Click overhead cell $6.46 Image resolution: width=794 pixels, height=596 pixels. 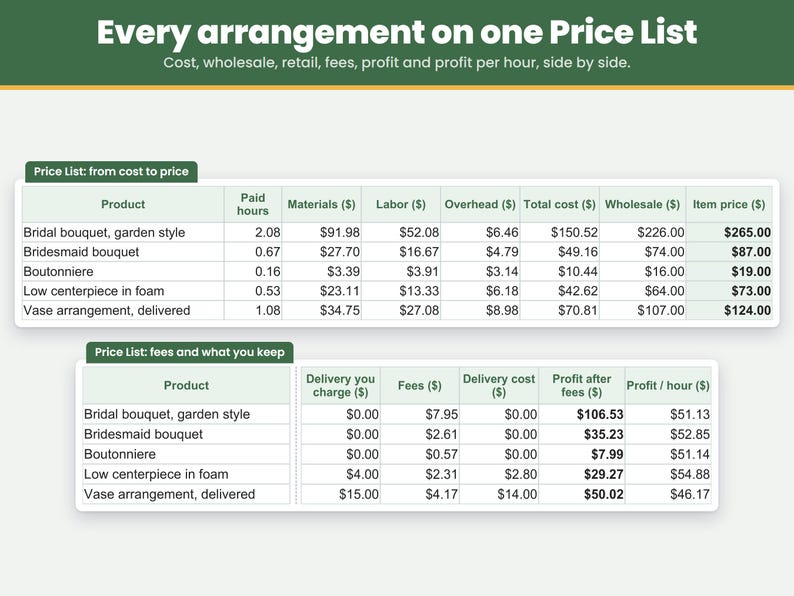click(x=480, y=232)
